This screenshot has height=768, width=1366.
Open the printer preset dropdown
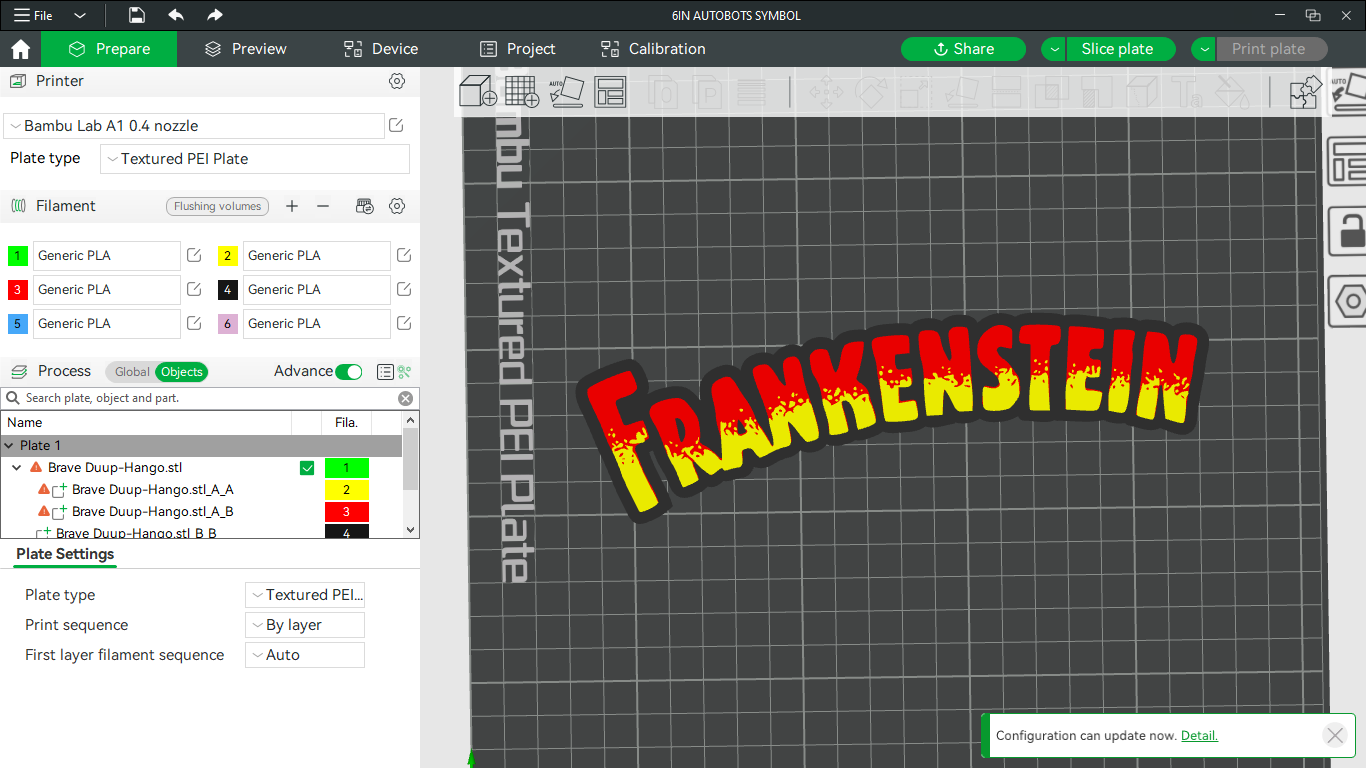(x=194, y=126)
